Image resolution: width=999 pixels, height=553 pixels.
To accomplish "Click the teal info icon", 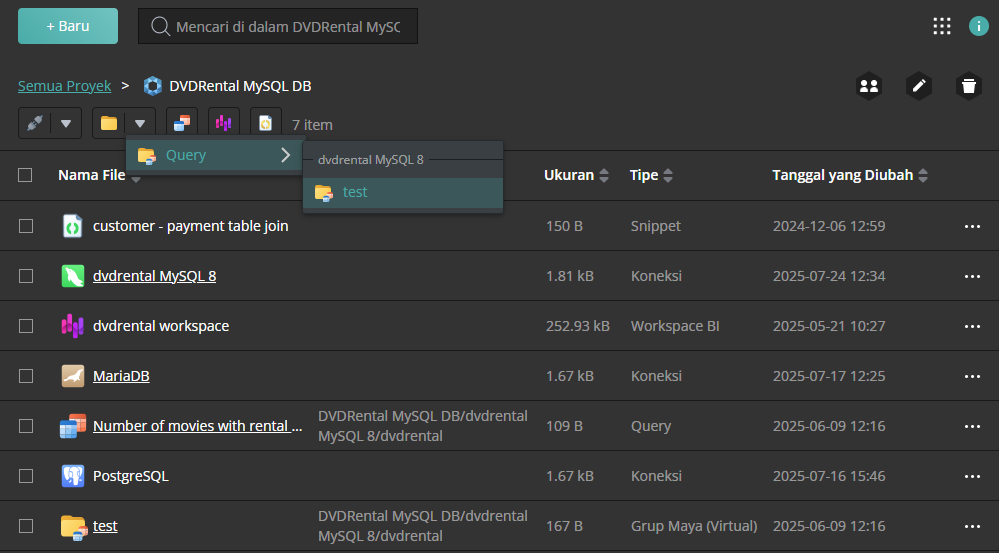I will click(x=978, y=27).
